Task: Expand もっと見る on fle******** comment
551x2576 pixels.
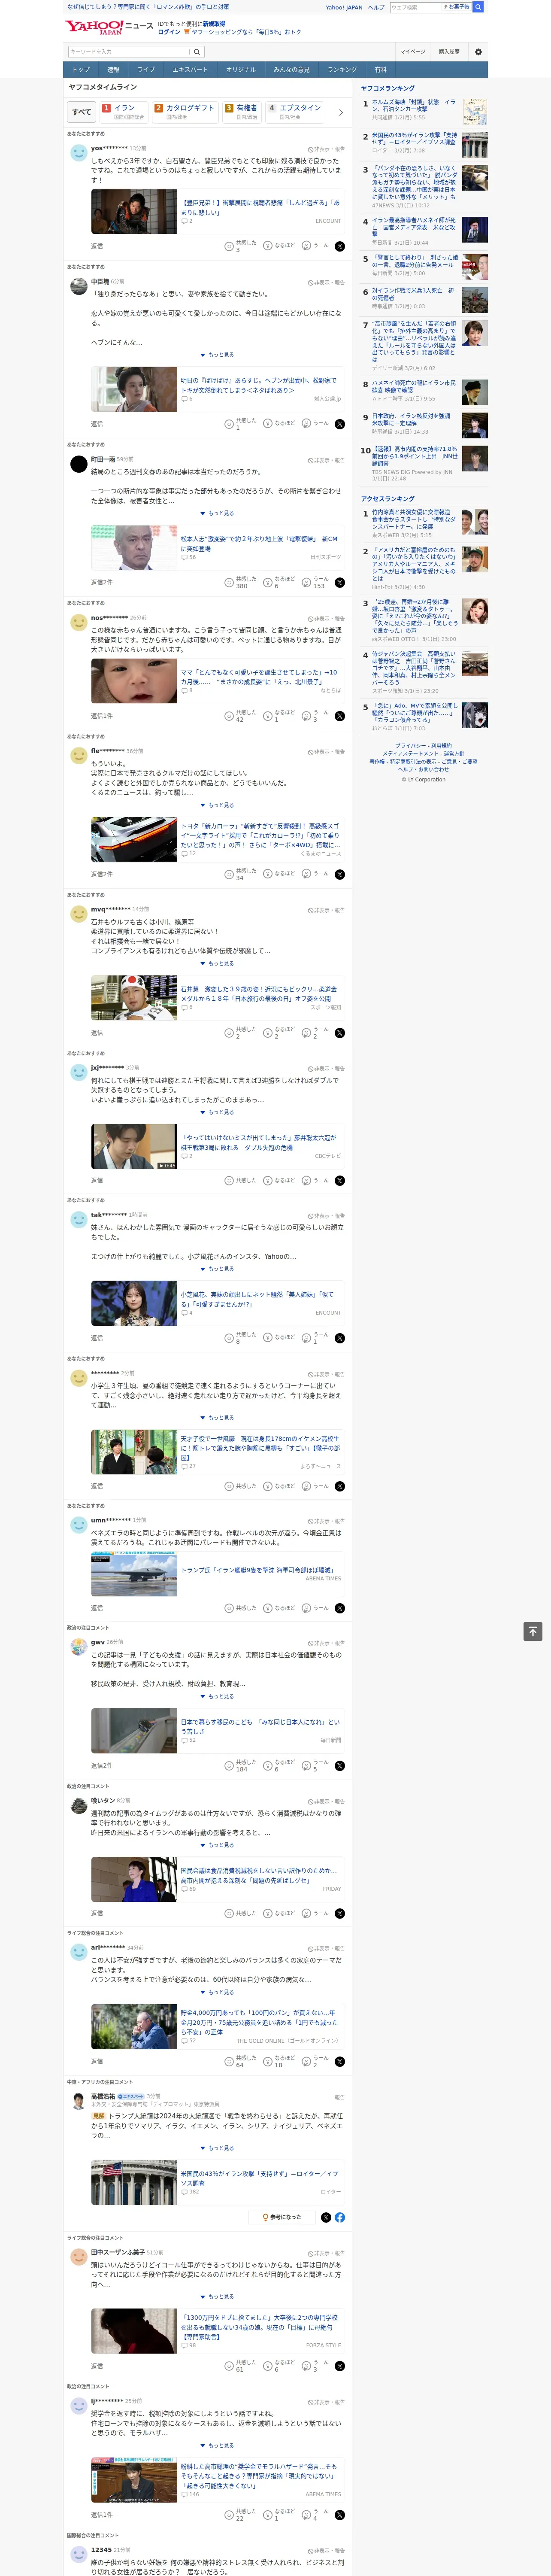Action: [217, 805]
